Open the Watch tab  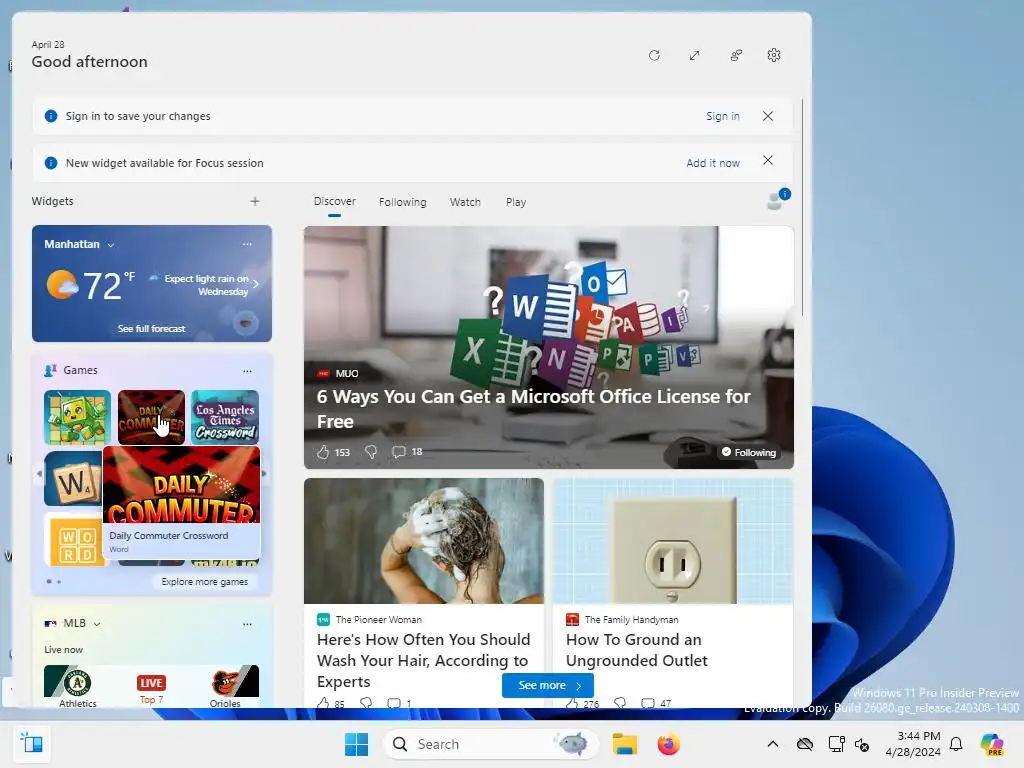click(x=465, y=202)
